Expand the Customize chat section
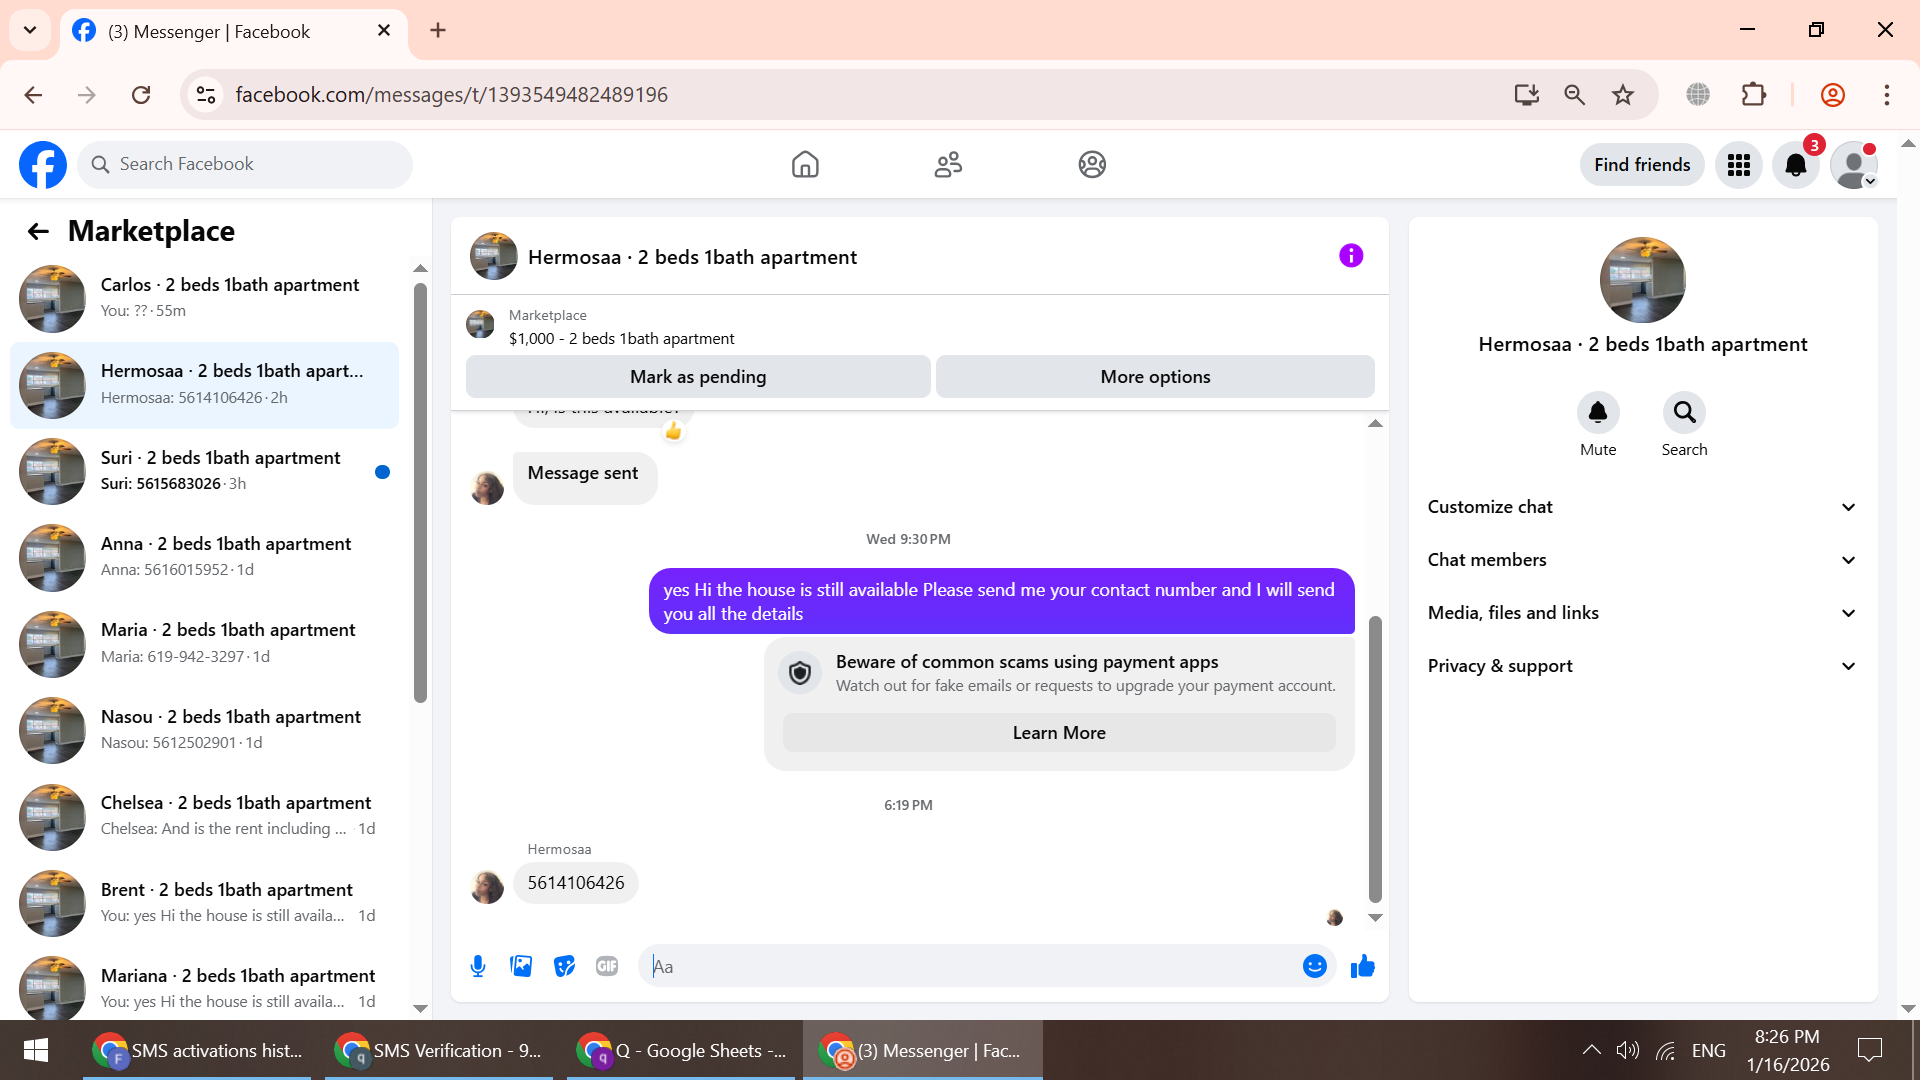This screenshot has height=1080, width=1920. pyautogui.click(x=1642, y=507)
